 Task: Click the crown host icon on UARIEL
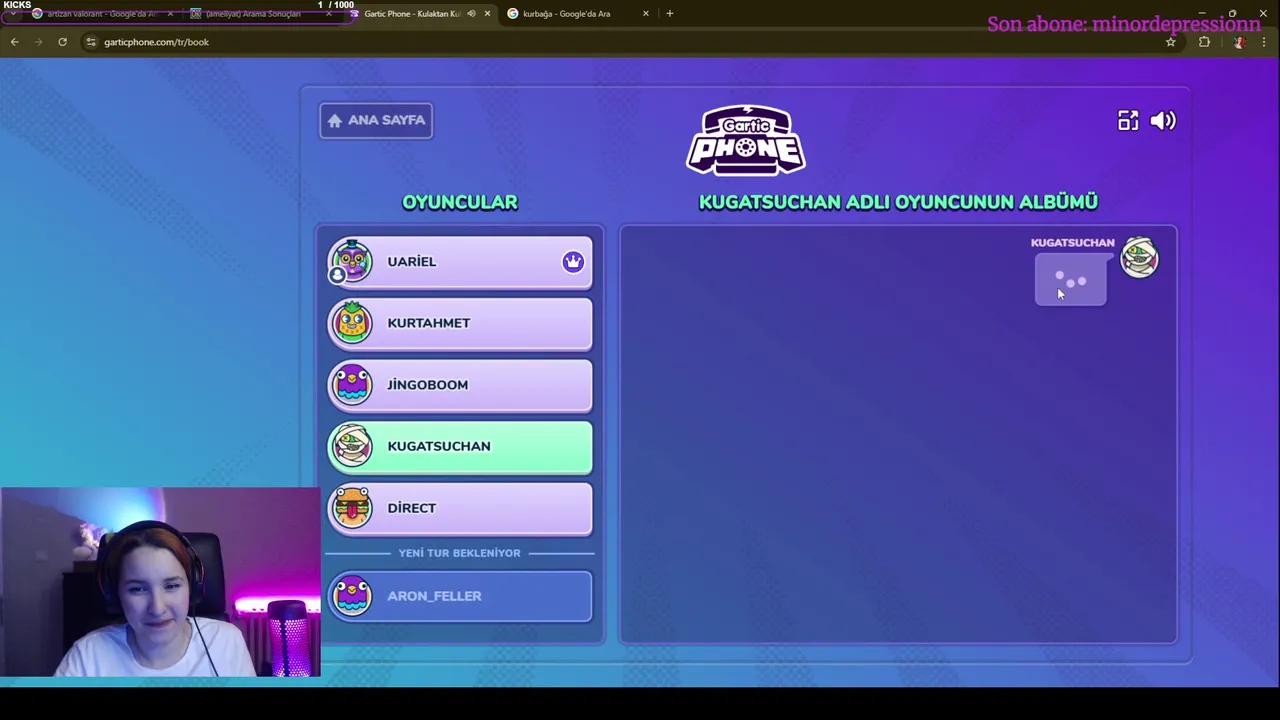pos(573,262)
